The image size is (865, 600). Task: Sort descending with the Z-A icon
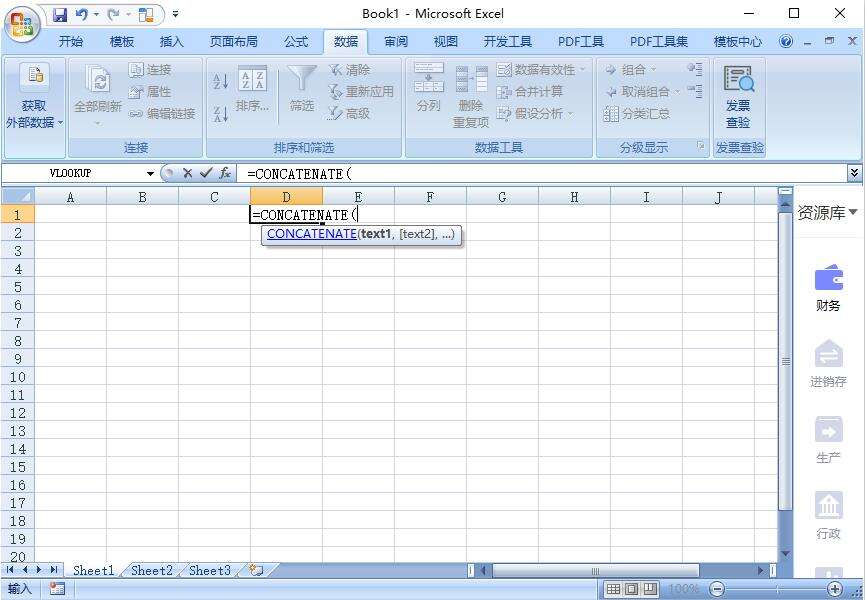coord(221,114)
